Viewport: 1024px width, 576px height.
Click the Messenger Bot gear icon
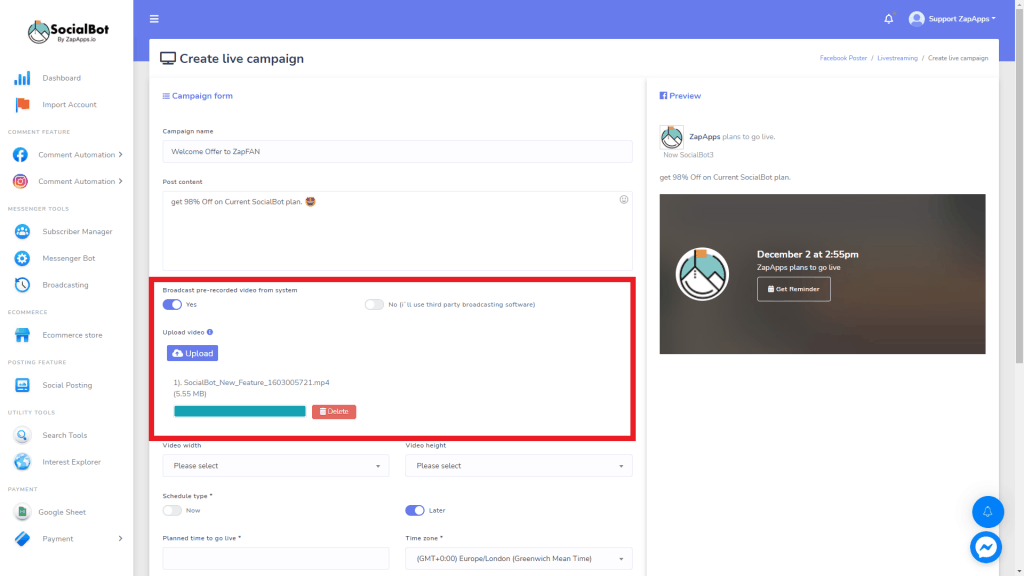[22, 259]
